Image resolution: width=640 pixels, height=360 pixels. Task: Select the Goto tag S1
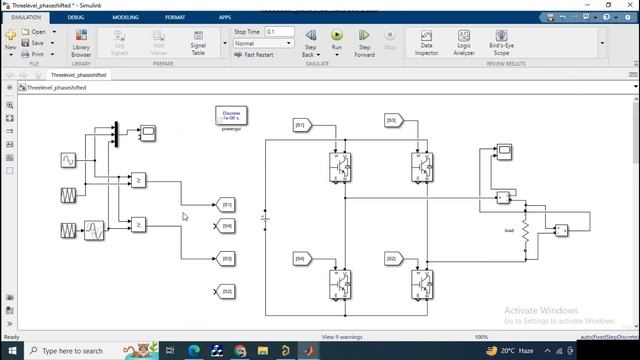point(226,204)
